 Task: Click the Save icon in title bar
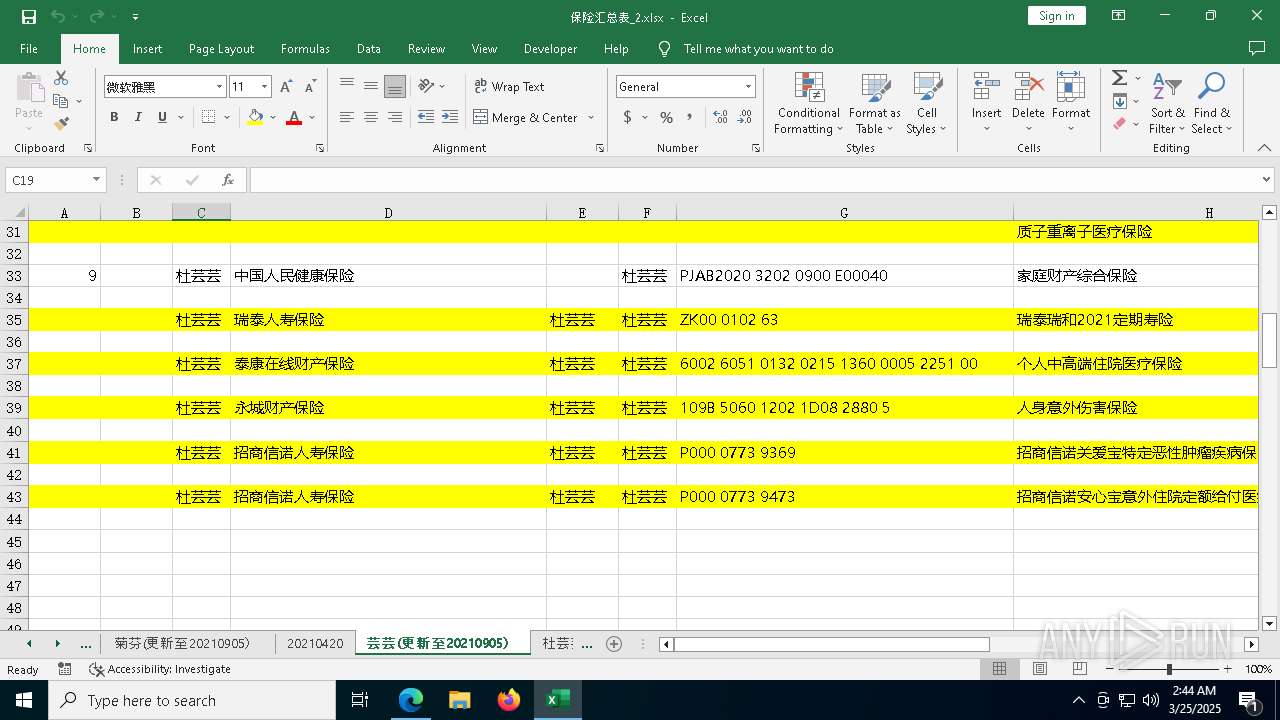point(29,17)
